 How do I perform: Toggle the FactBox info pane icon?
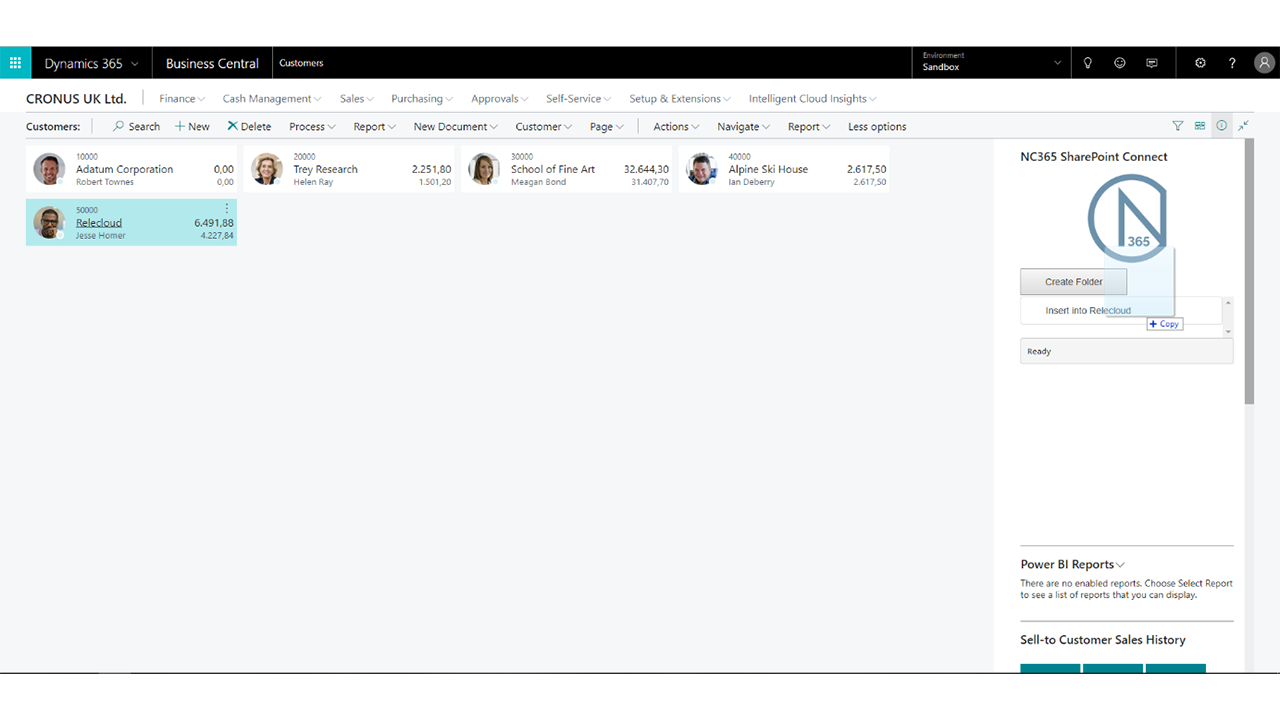(1222, 126)
